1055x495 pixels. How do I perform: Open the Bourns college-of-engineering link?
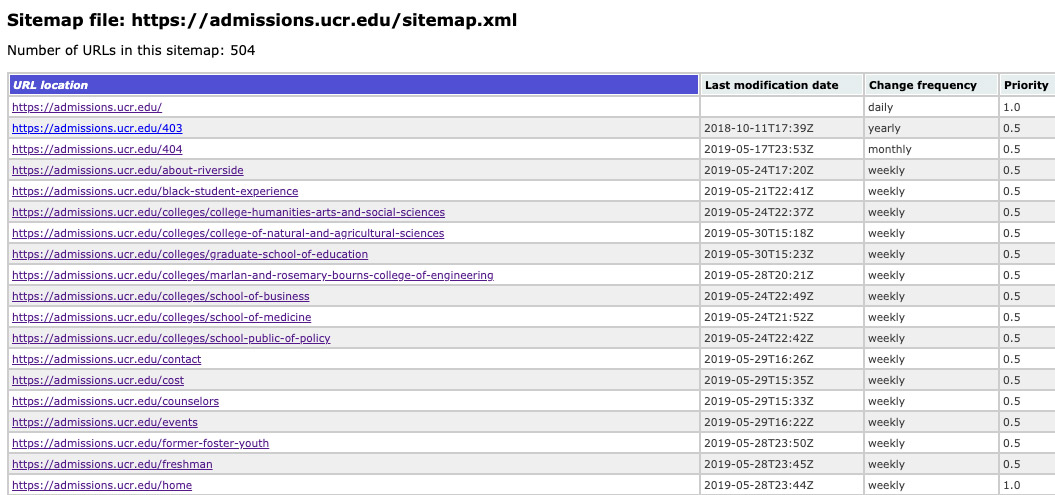pos(252,275)
